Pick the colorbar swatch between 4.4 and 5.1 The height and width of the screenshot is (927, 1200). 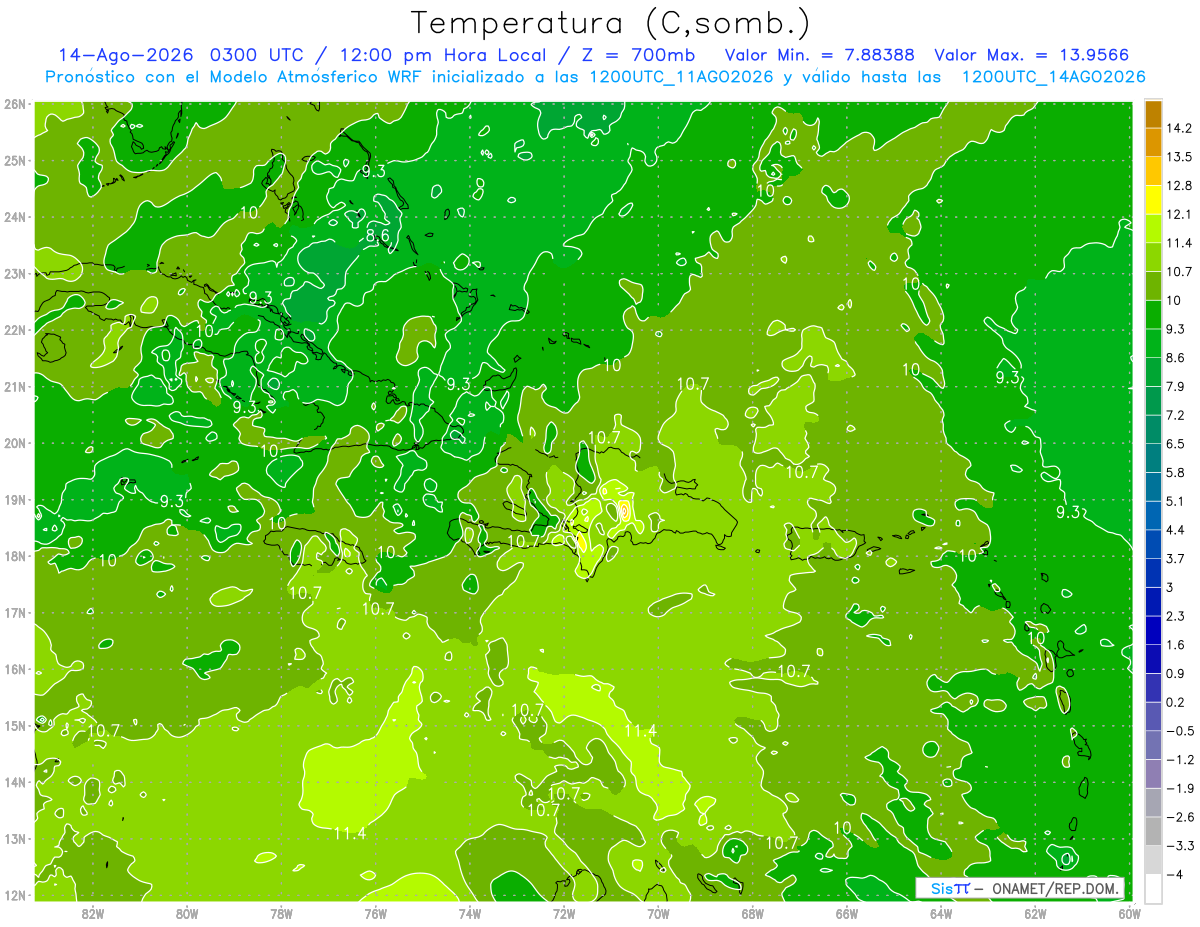[x=1153, y=516]
